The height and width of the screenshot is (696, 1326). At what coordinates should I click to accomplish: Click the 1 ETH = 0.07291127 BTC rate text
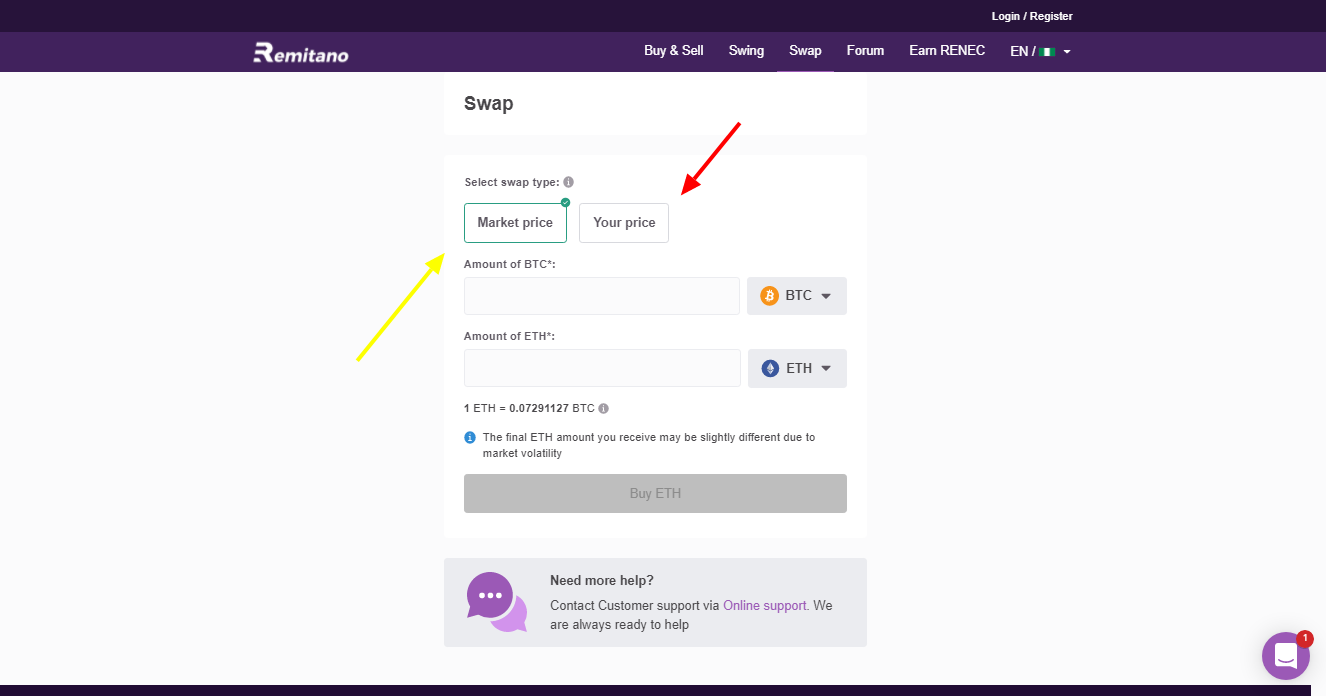529,408
